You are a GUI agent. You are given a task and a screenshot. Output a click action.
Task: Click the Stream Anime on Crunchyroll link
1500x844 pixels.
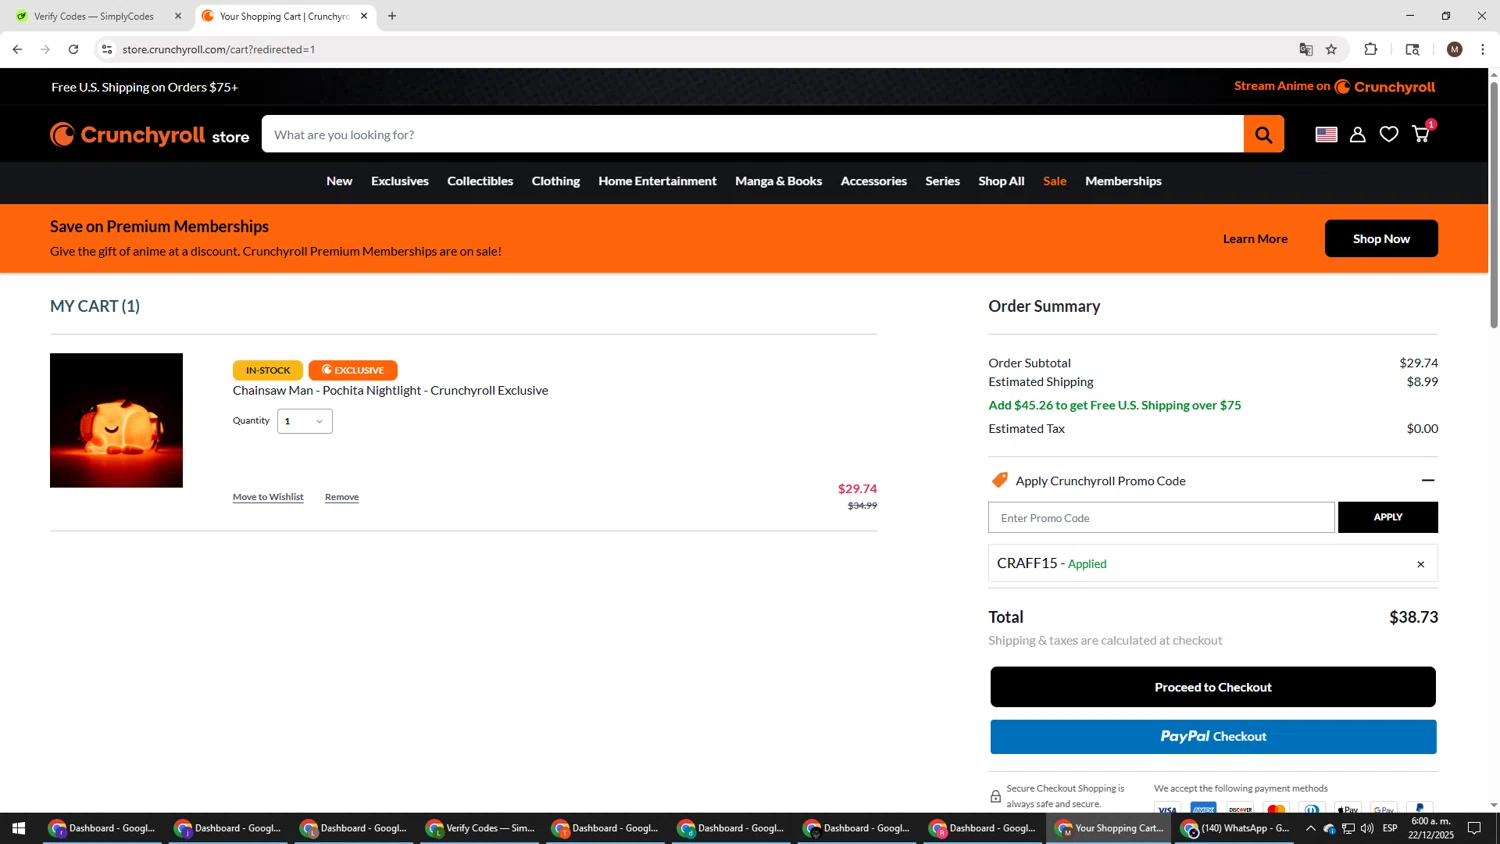pos(1334,87)
